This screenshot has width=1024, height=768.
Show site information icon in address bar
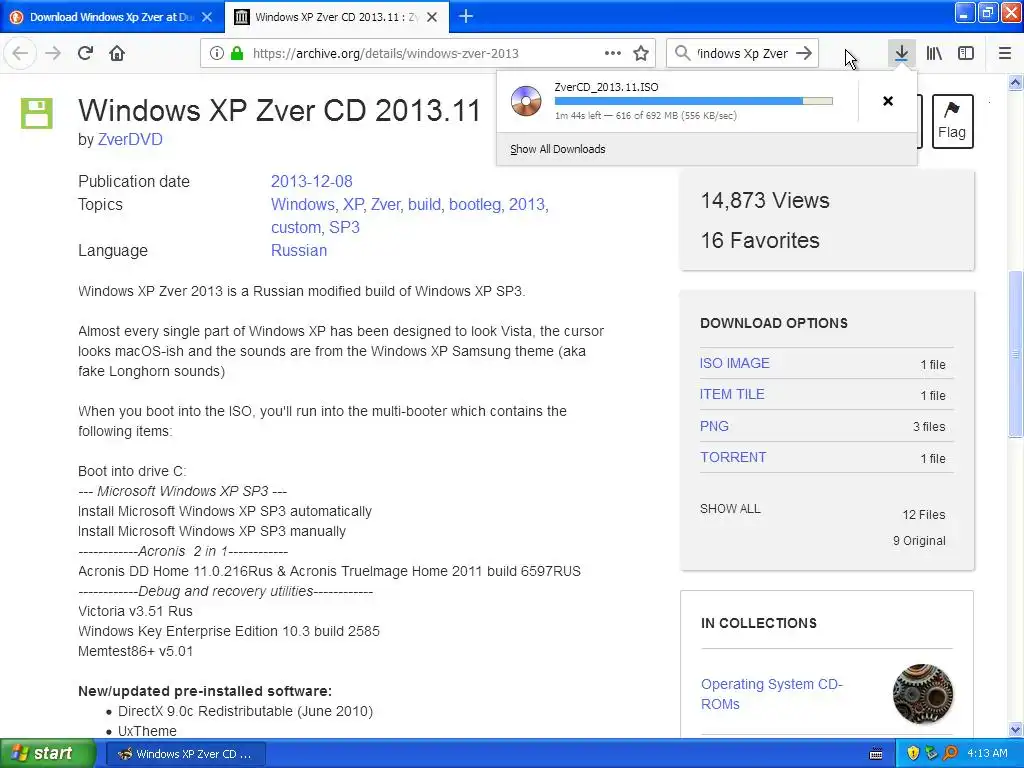(x=217, y=53)
